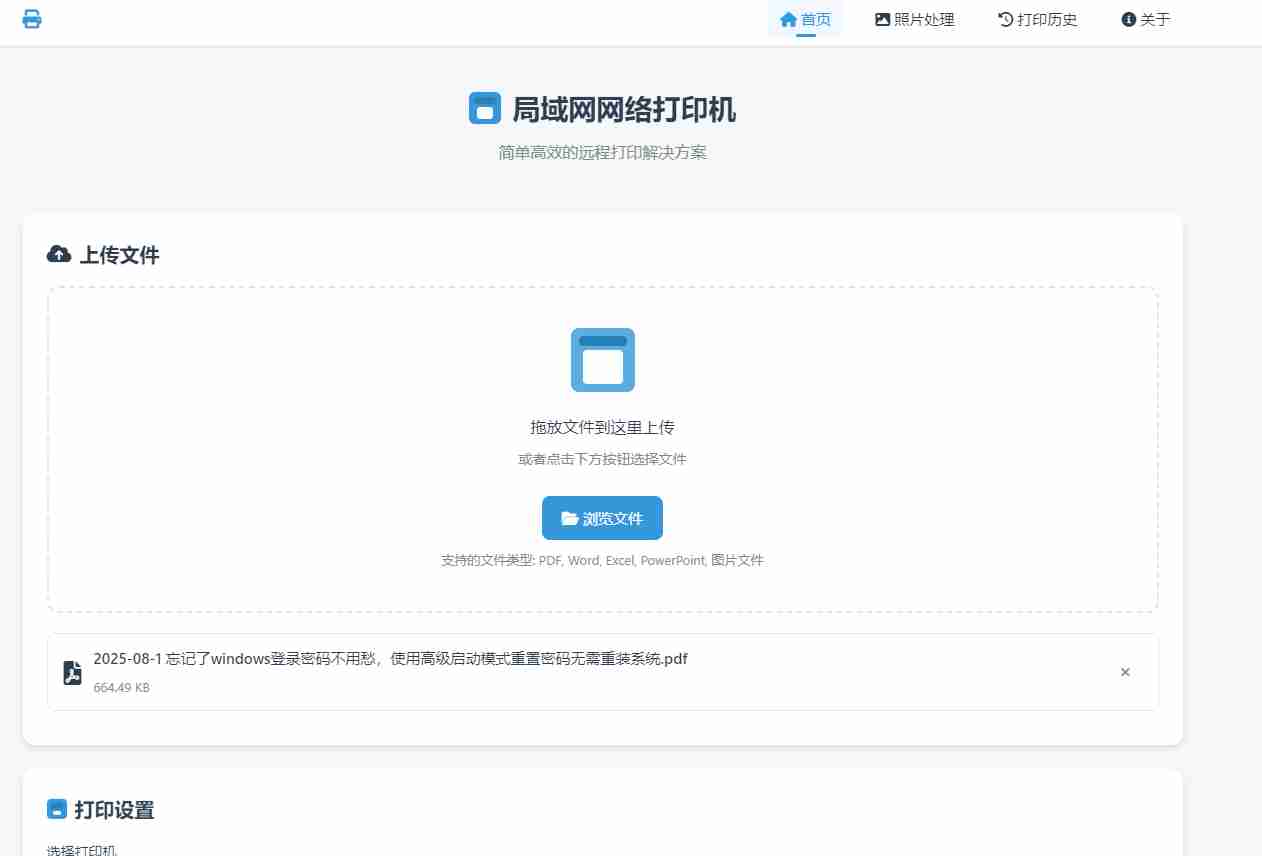Click the cloud upload icon beside 上传文件
This screenshot has height=856, width=1262.
click(x=59, y=253)
